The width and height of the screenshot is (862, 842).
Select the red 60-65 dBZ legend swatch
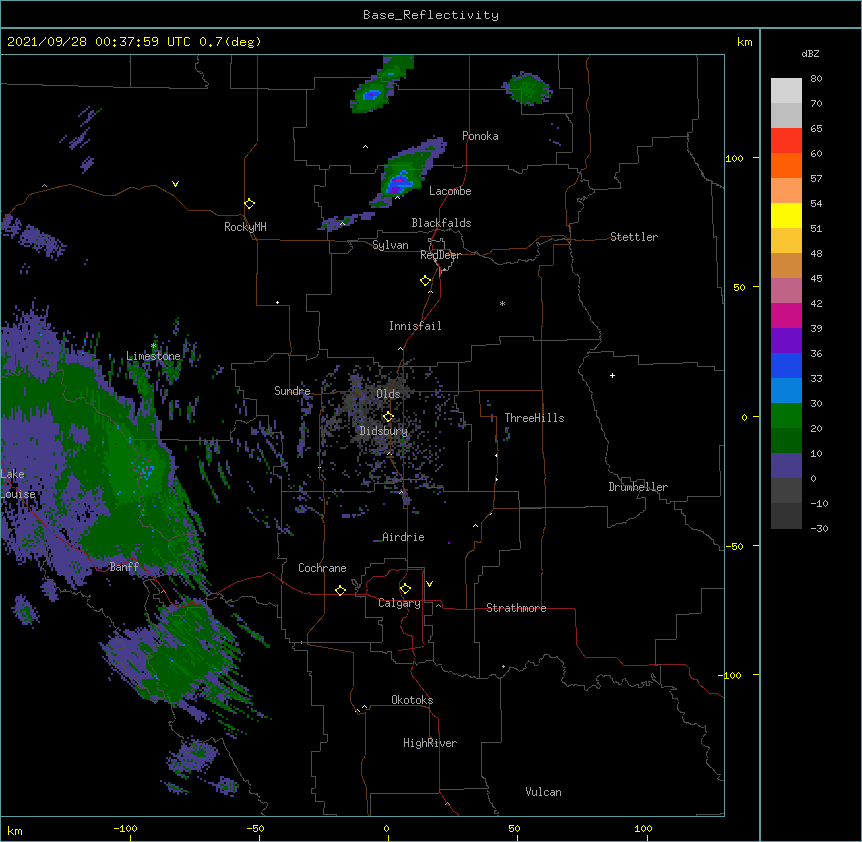coord(786,141)
